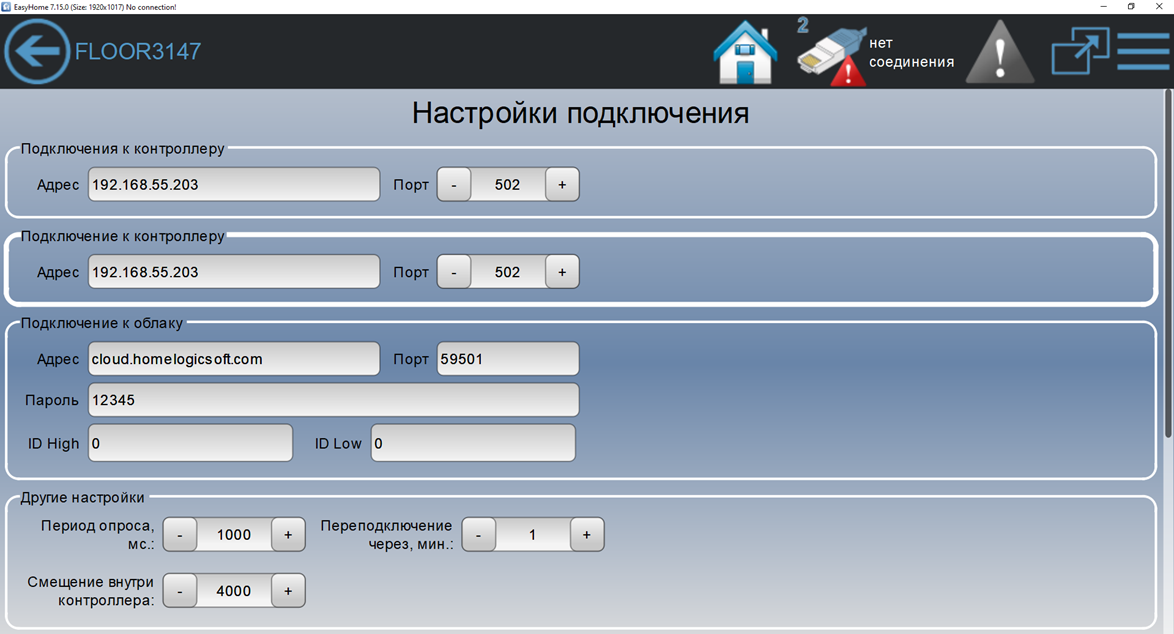
Task: Increase Смещение внутри контроллера value
Action: (x=288, y=591)
